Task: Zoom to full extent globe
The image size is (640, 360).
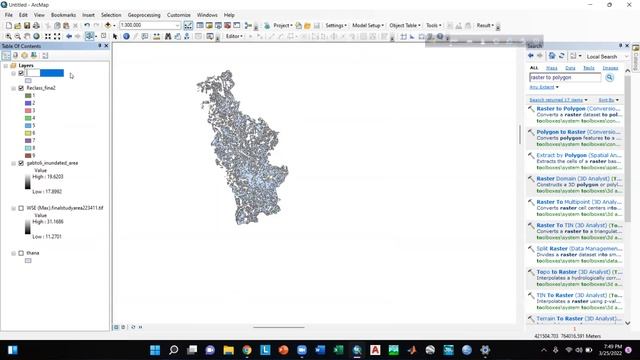Action: [36, 36]
